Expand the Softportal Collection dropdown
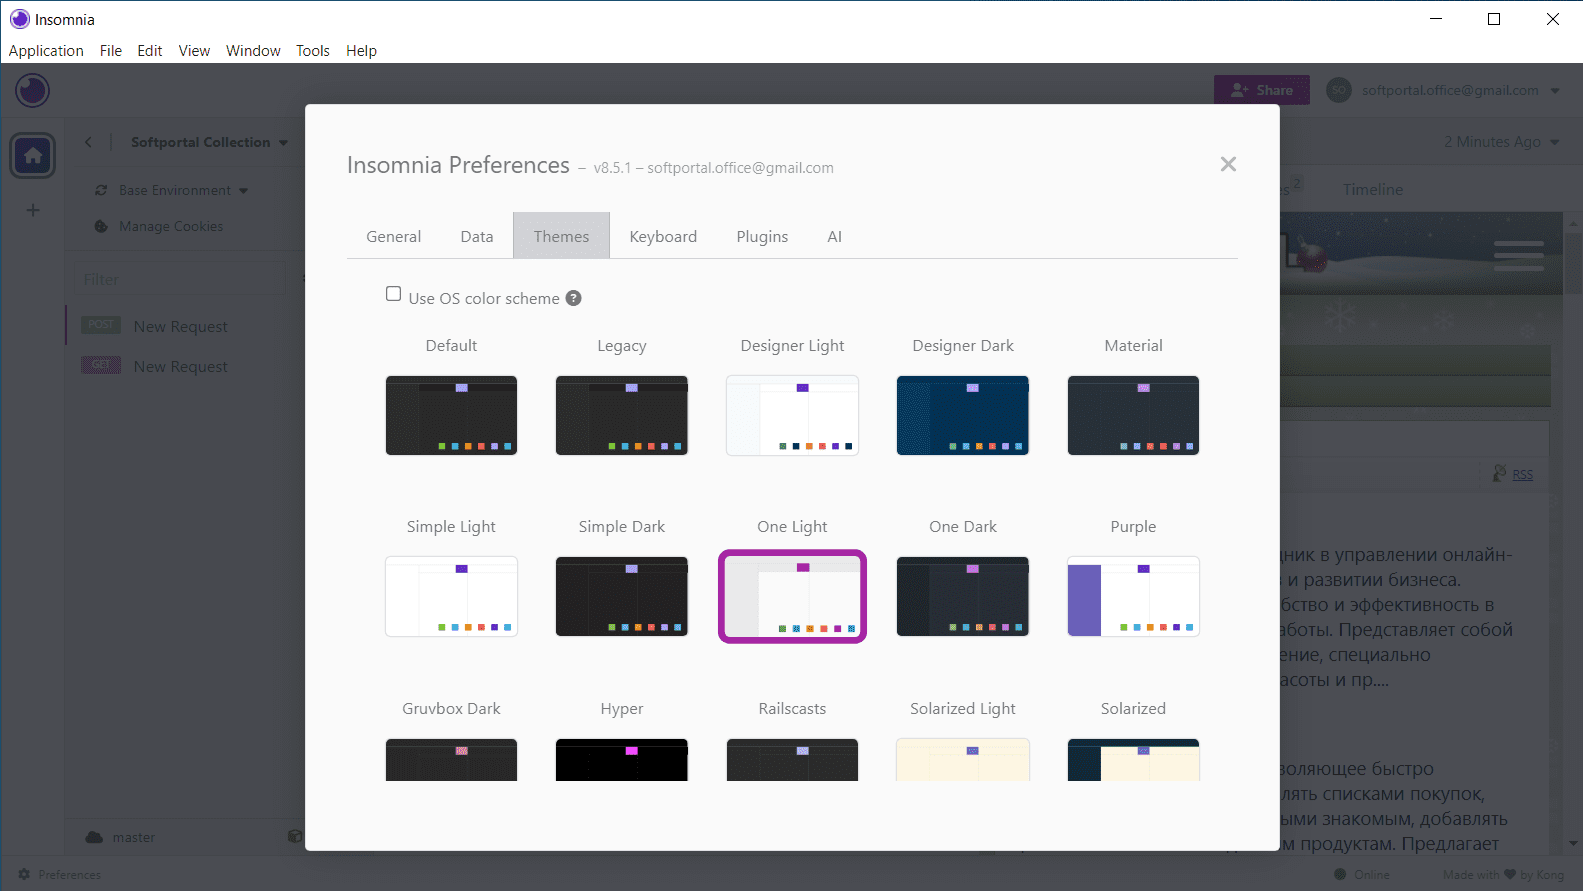Viewport: 1583px width, 891px height. click(210, 142)
